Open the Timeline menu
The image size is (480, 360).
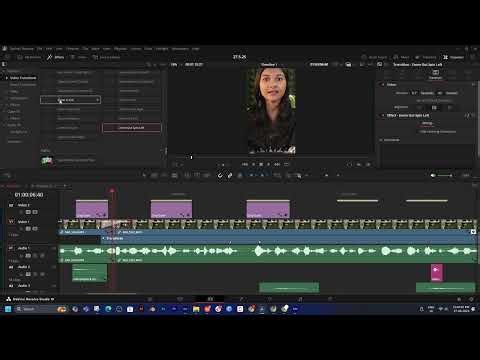pos(72,49)
